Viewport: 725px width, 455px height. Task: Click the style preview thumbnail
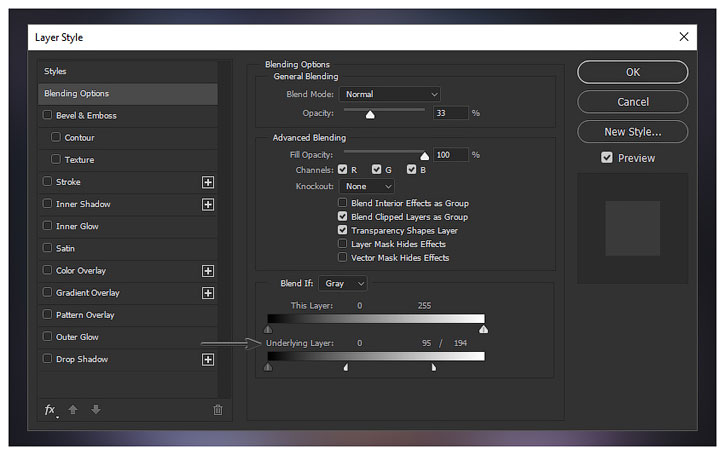(633, 228)
